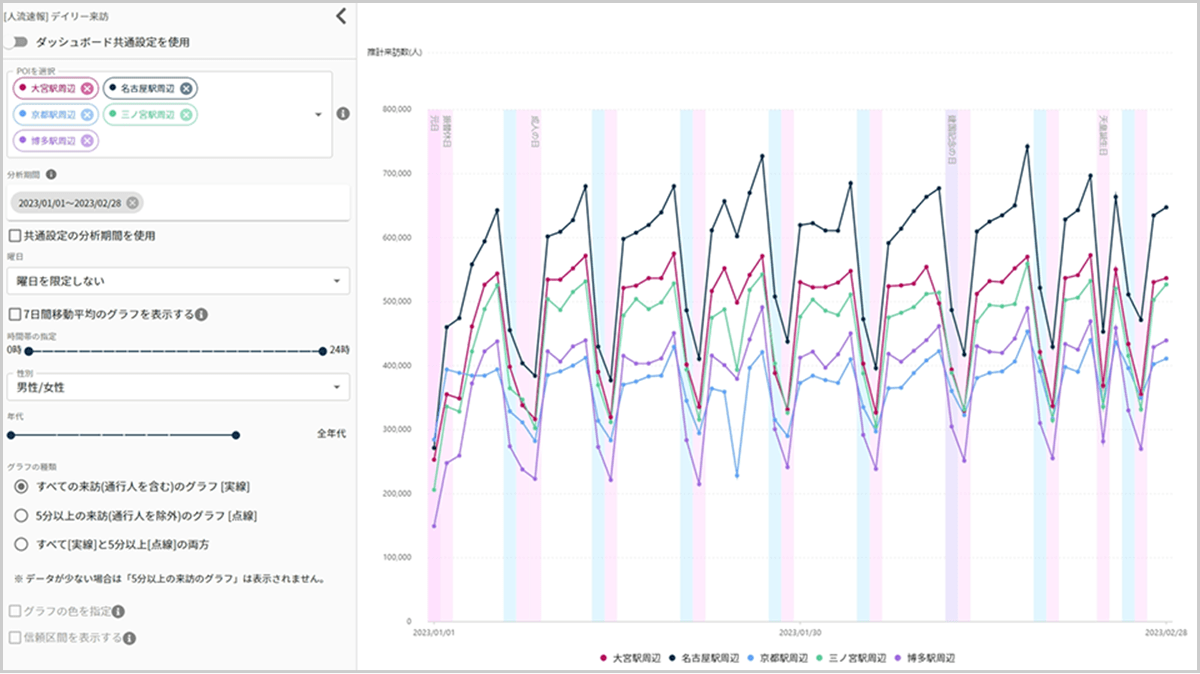
Task: Click info icon beside POI selector
Action: (x=342, y=114)
